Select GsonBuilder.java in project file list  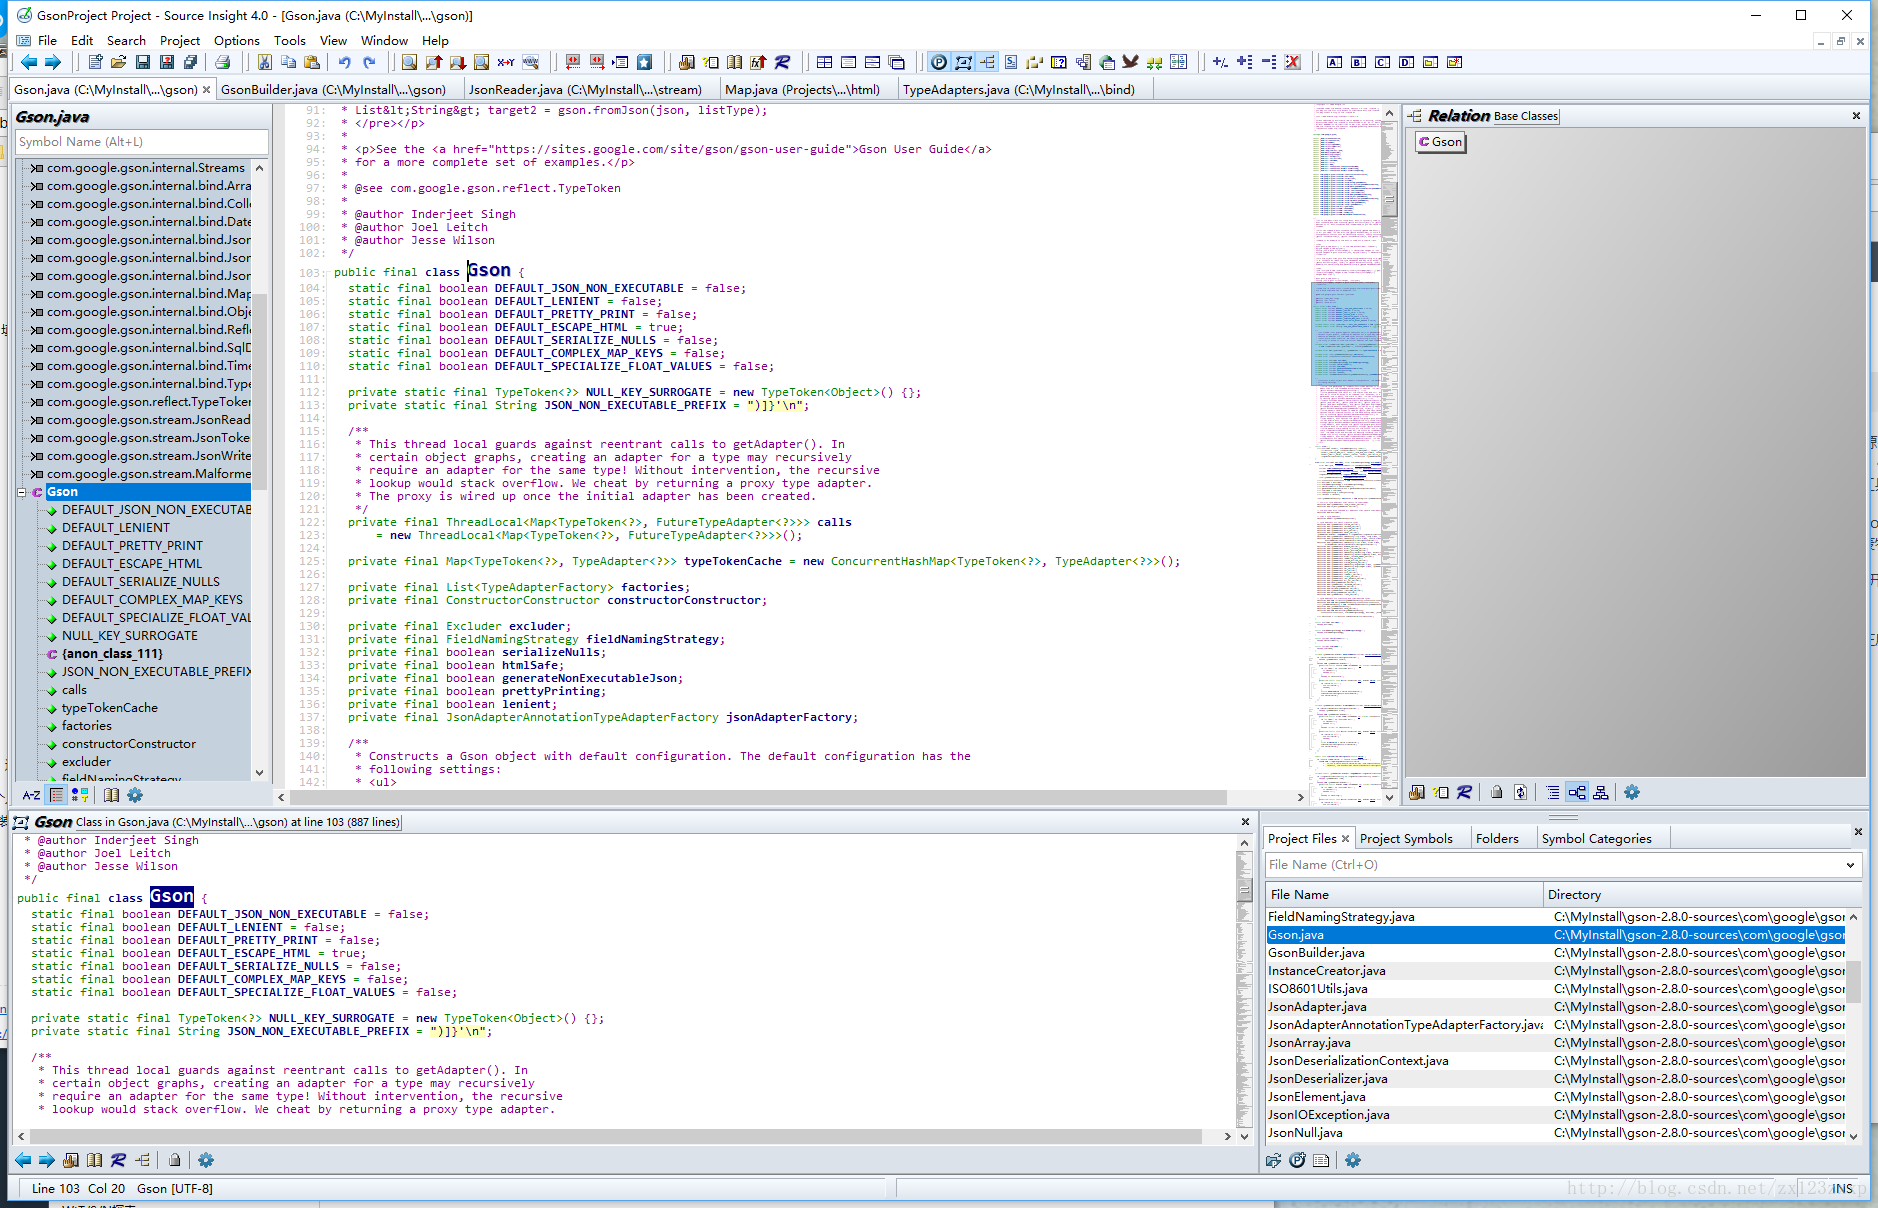[1316, 953]
